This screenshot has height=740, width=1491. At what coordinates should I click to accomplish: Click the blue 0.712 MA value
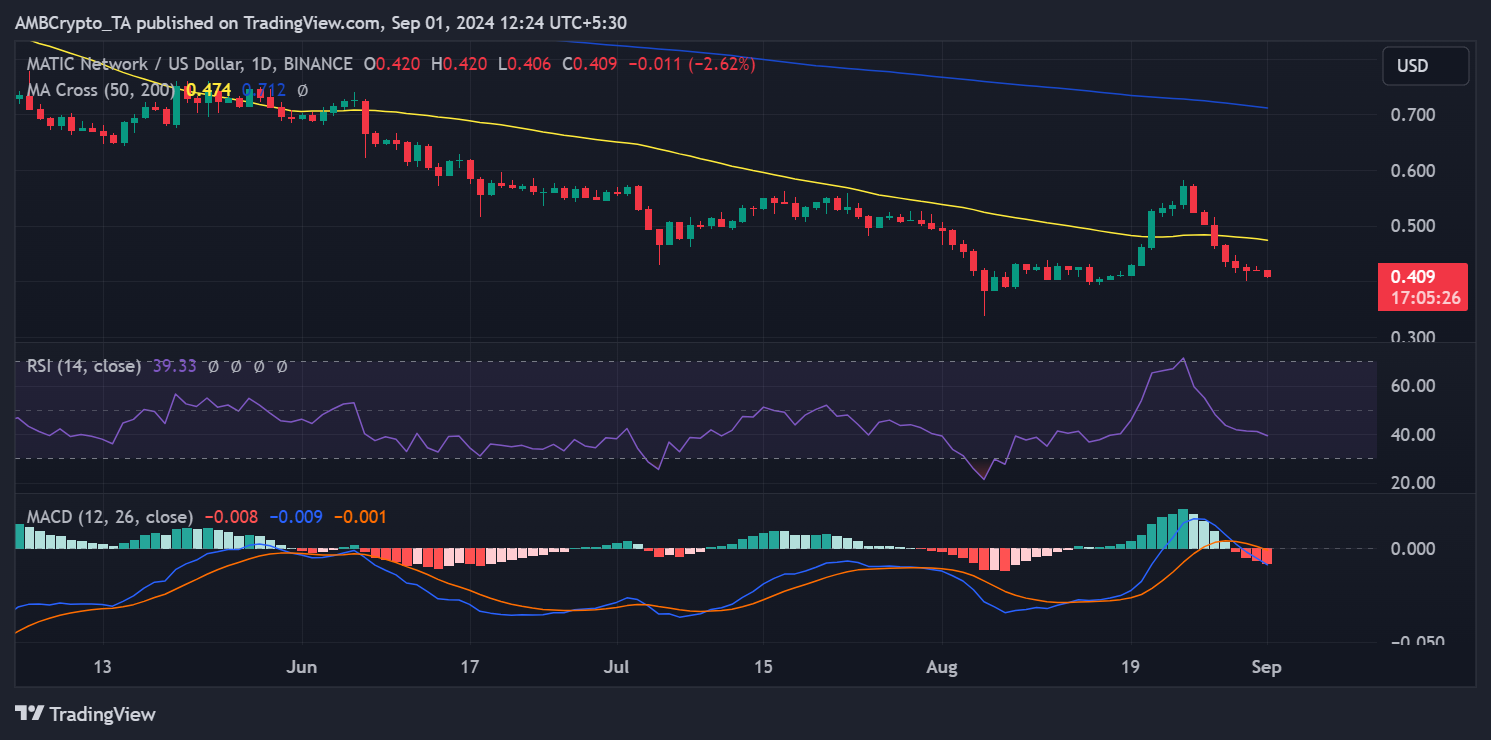coord(264,90)
